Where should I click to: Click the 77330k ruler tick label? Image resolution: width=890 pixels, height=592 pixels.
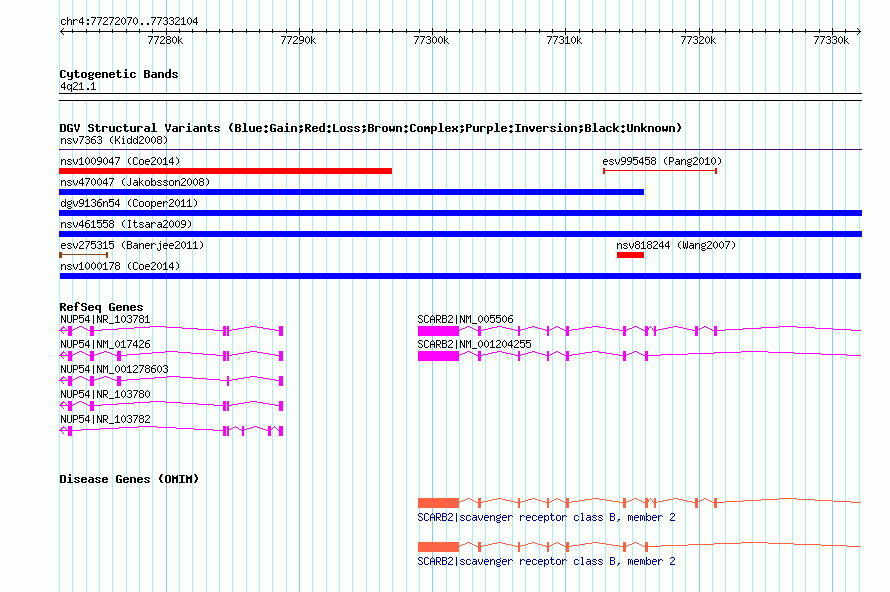(x=831, y=40)
